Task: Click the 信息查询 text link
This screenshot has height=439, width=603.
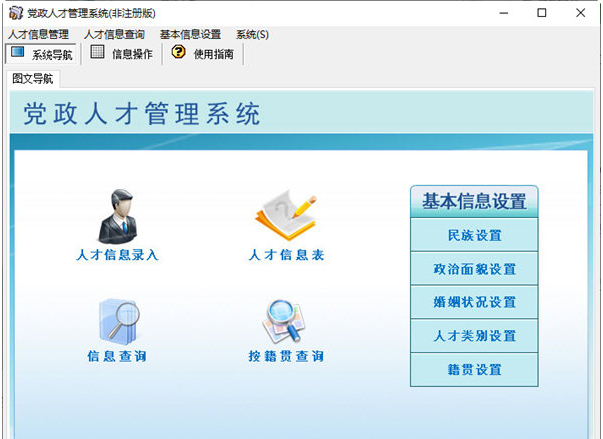Action: pos(117,356)
